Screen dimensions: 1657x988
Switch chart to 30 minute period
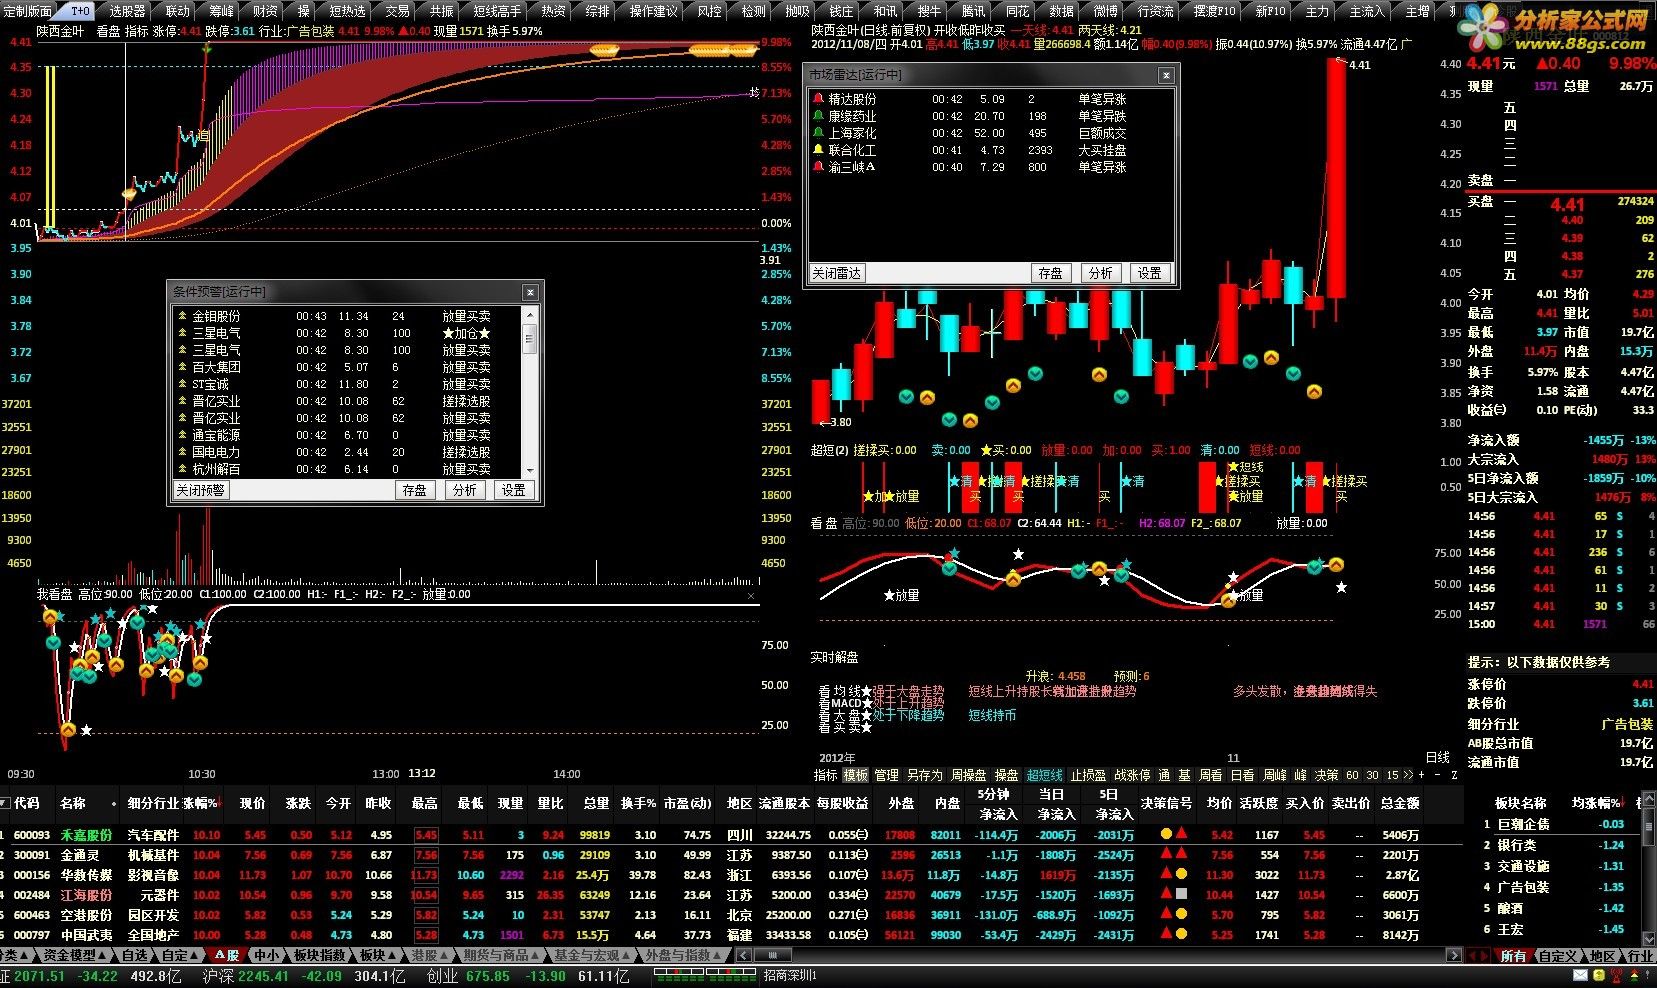1372,775
